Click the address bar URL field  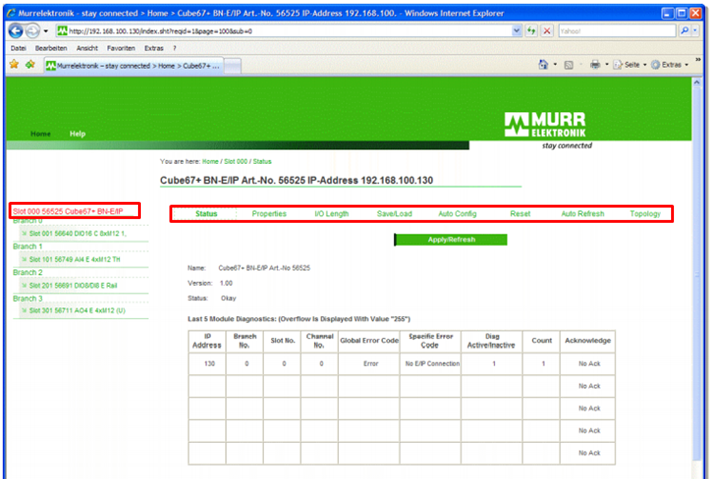coord(284,31)
